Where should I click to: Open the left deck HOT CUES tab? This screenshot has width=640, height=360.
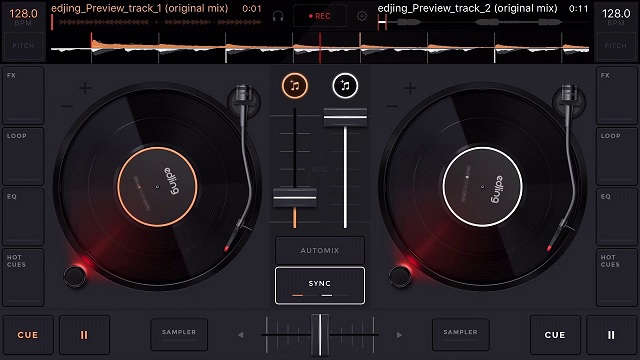pos(23,278)
